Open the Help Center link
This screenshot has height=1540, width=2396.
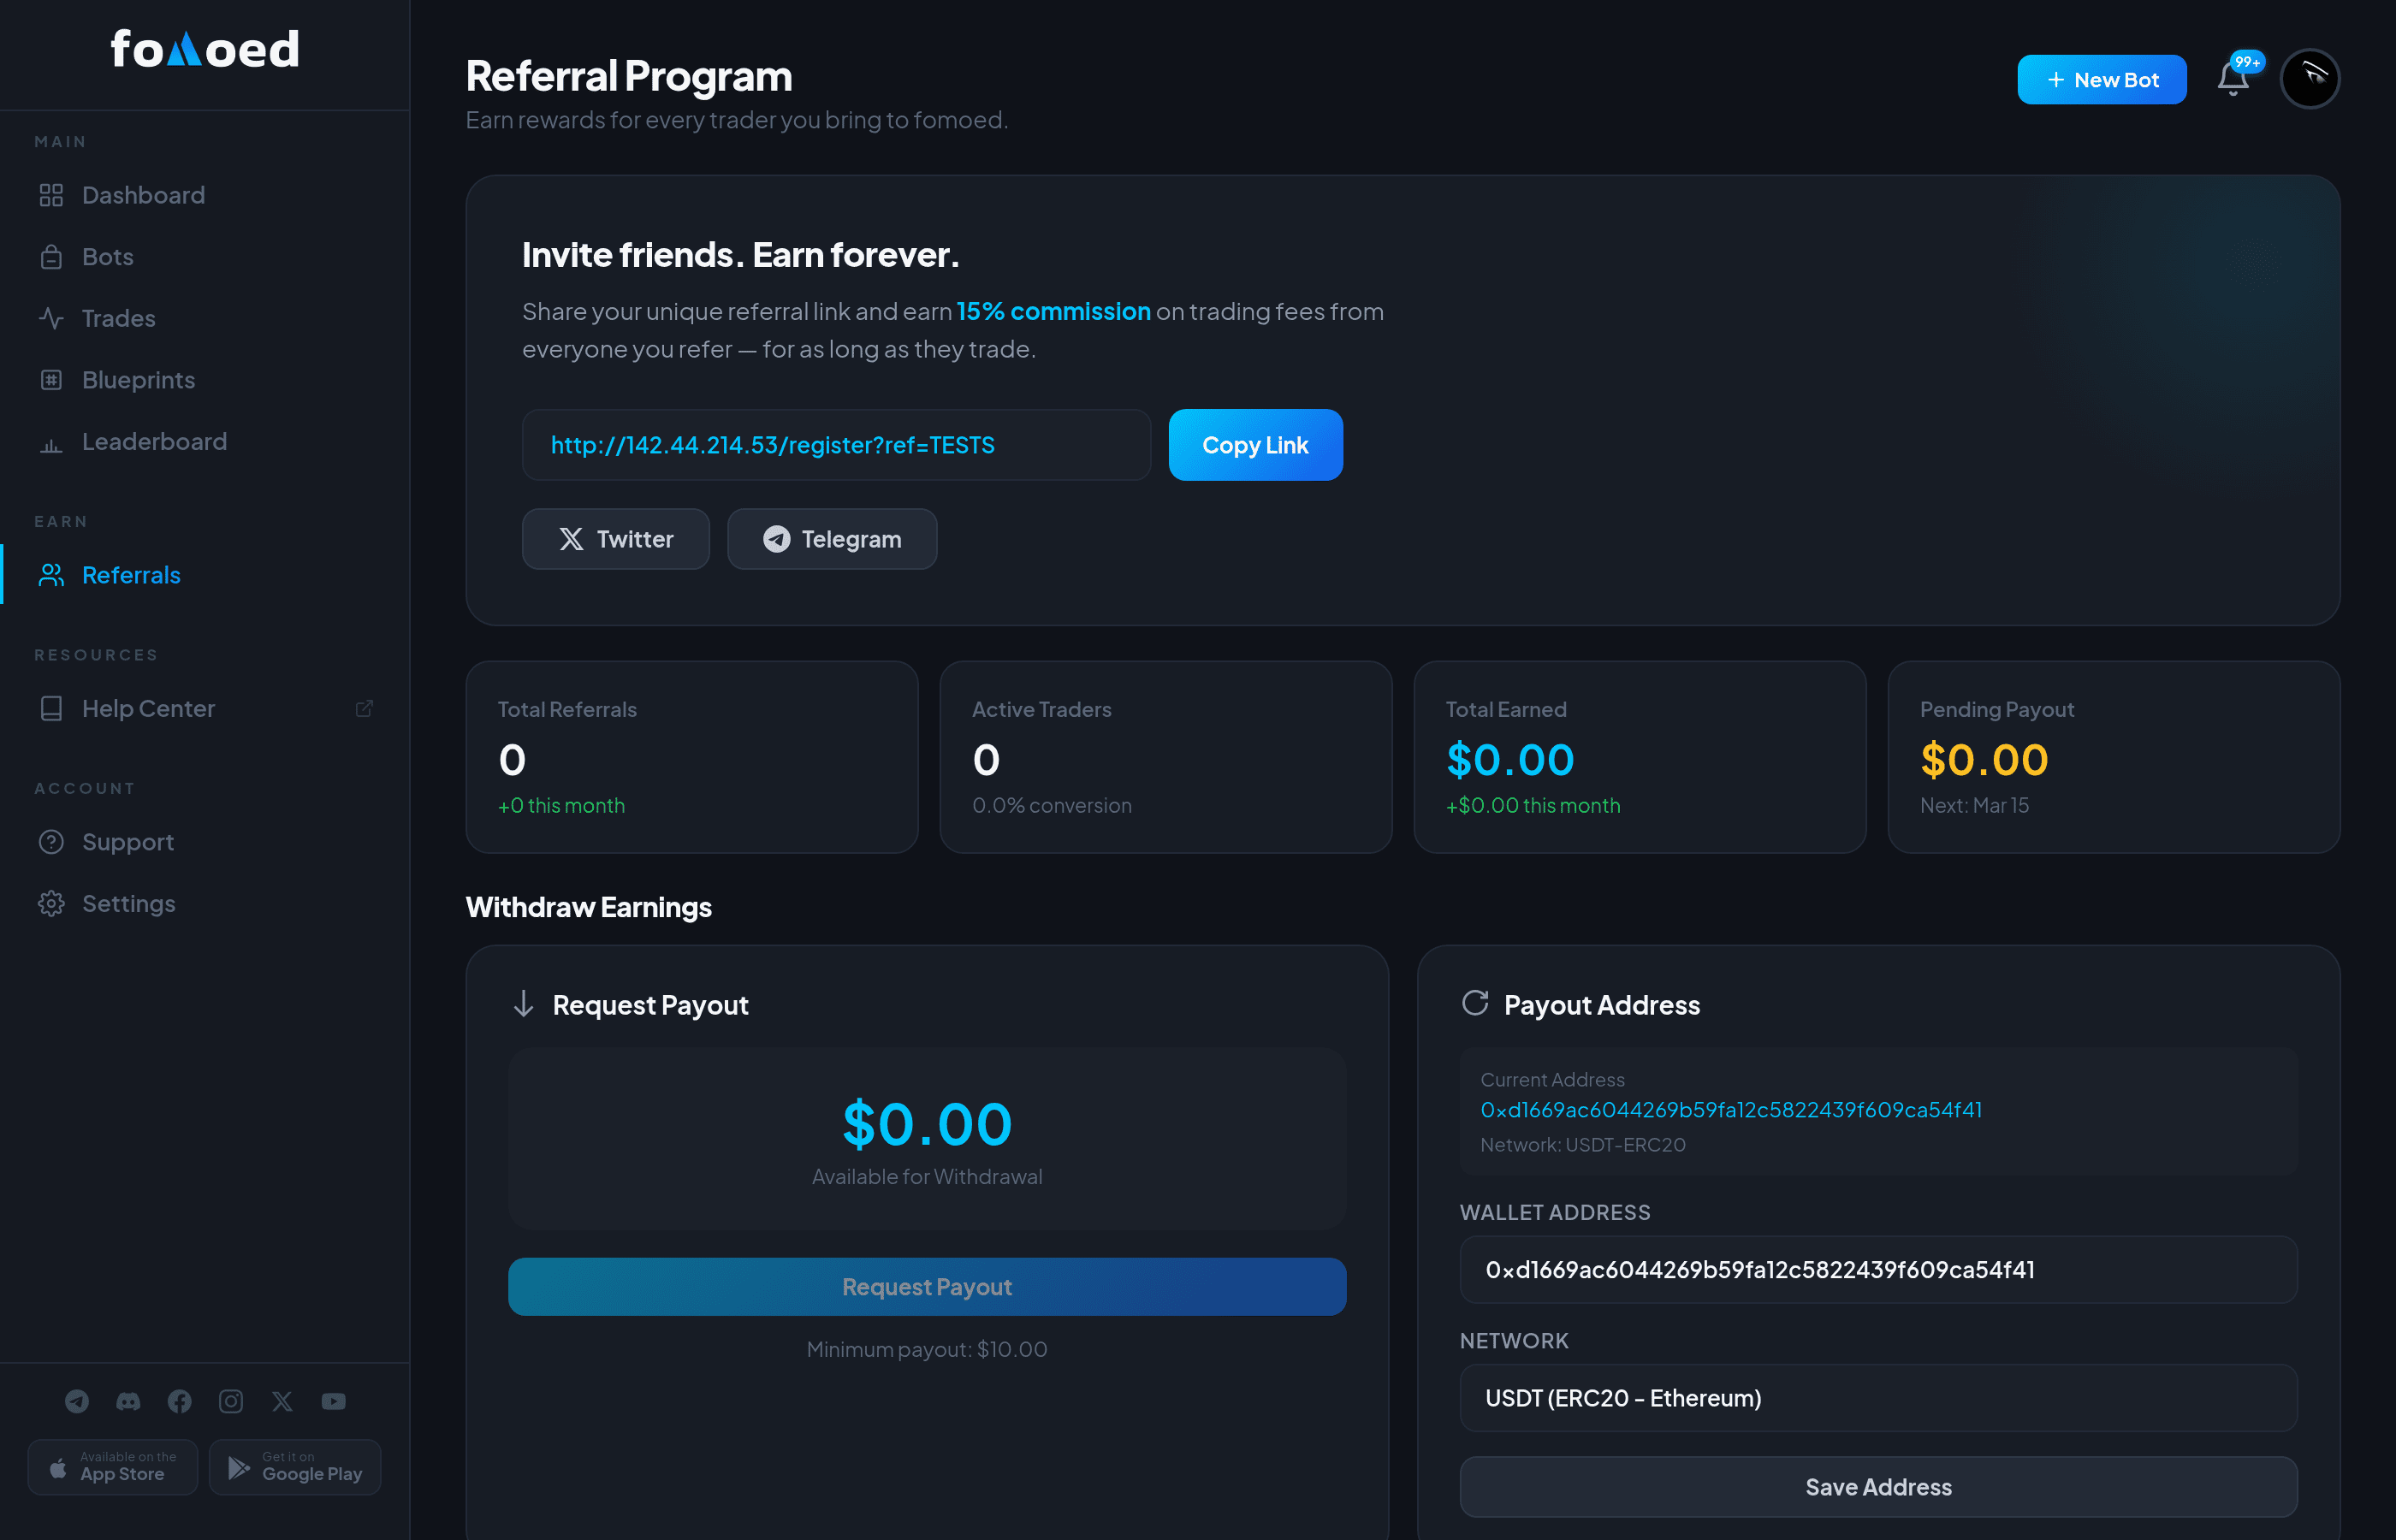204,709
